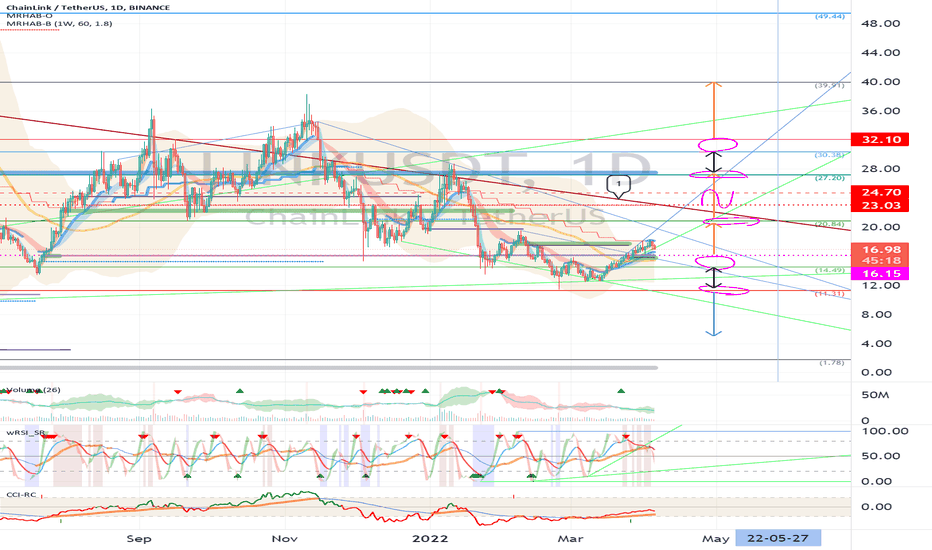Open the Volume (26) indicator label
This screenshot has height=550, width=932.
tap(33, 390)
